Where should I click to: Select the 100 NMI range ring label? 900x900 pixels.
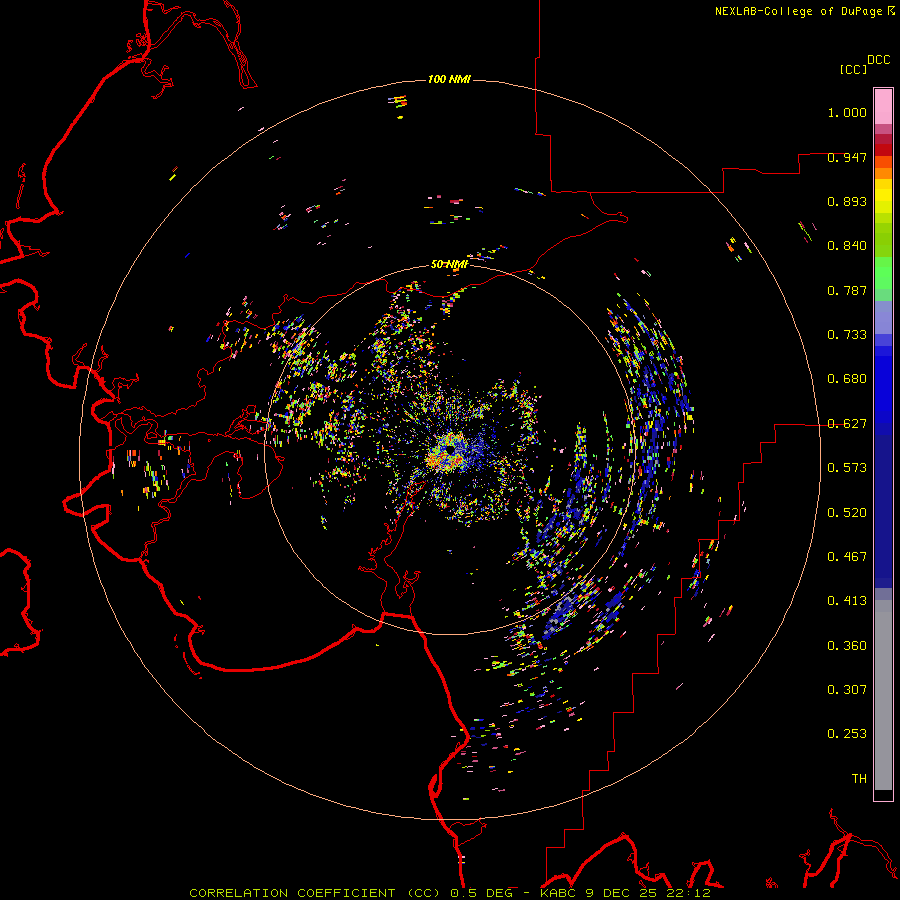point(449,79)
